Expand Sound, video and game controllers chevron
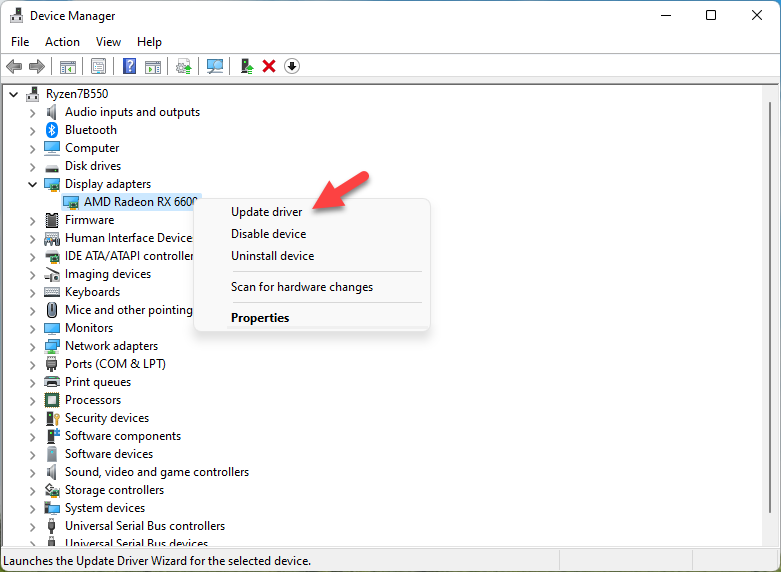 32,472
